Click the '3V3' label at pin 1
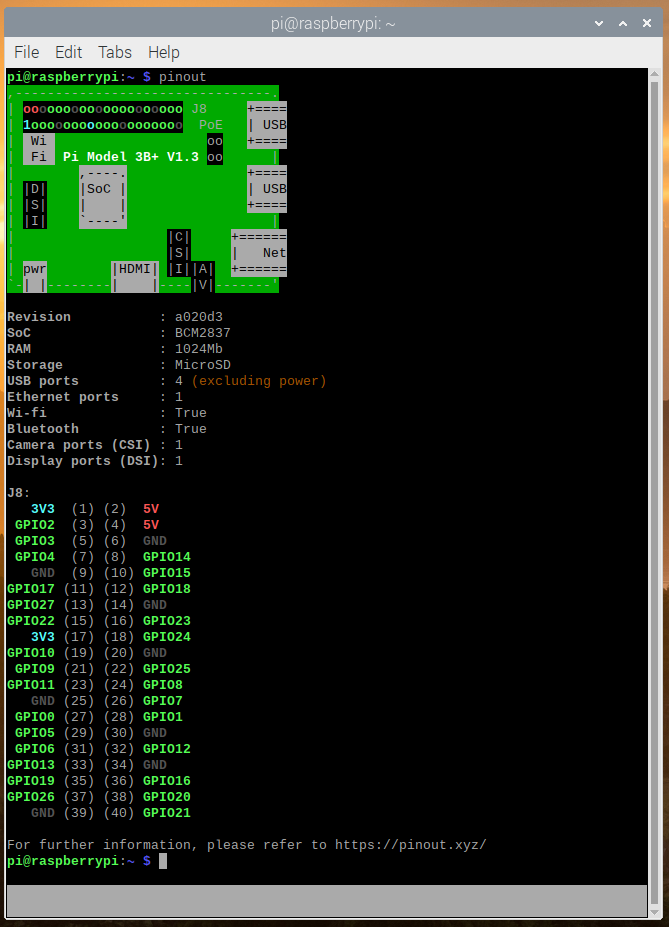Image resolution: width=669 pixels, height=927 pixels. 43,509
